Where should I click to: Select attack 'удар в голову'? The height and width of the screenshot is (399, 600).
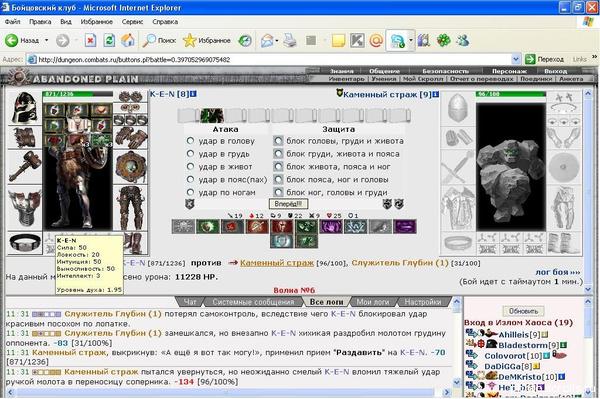tap(190, 141)
